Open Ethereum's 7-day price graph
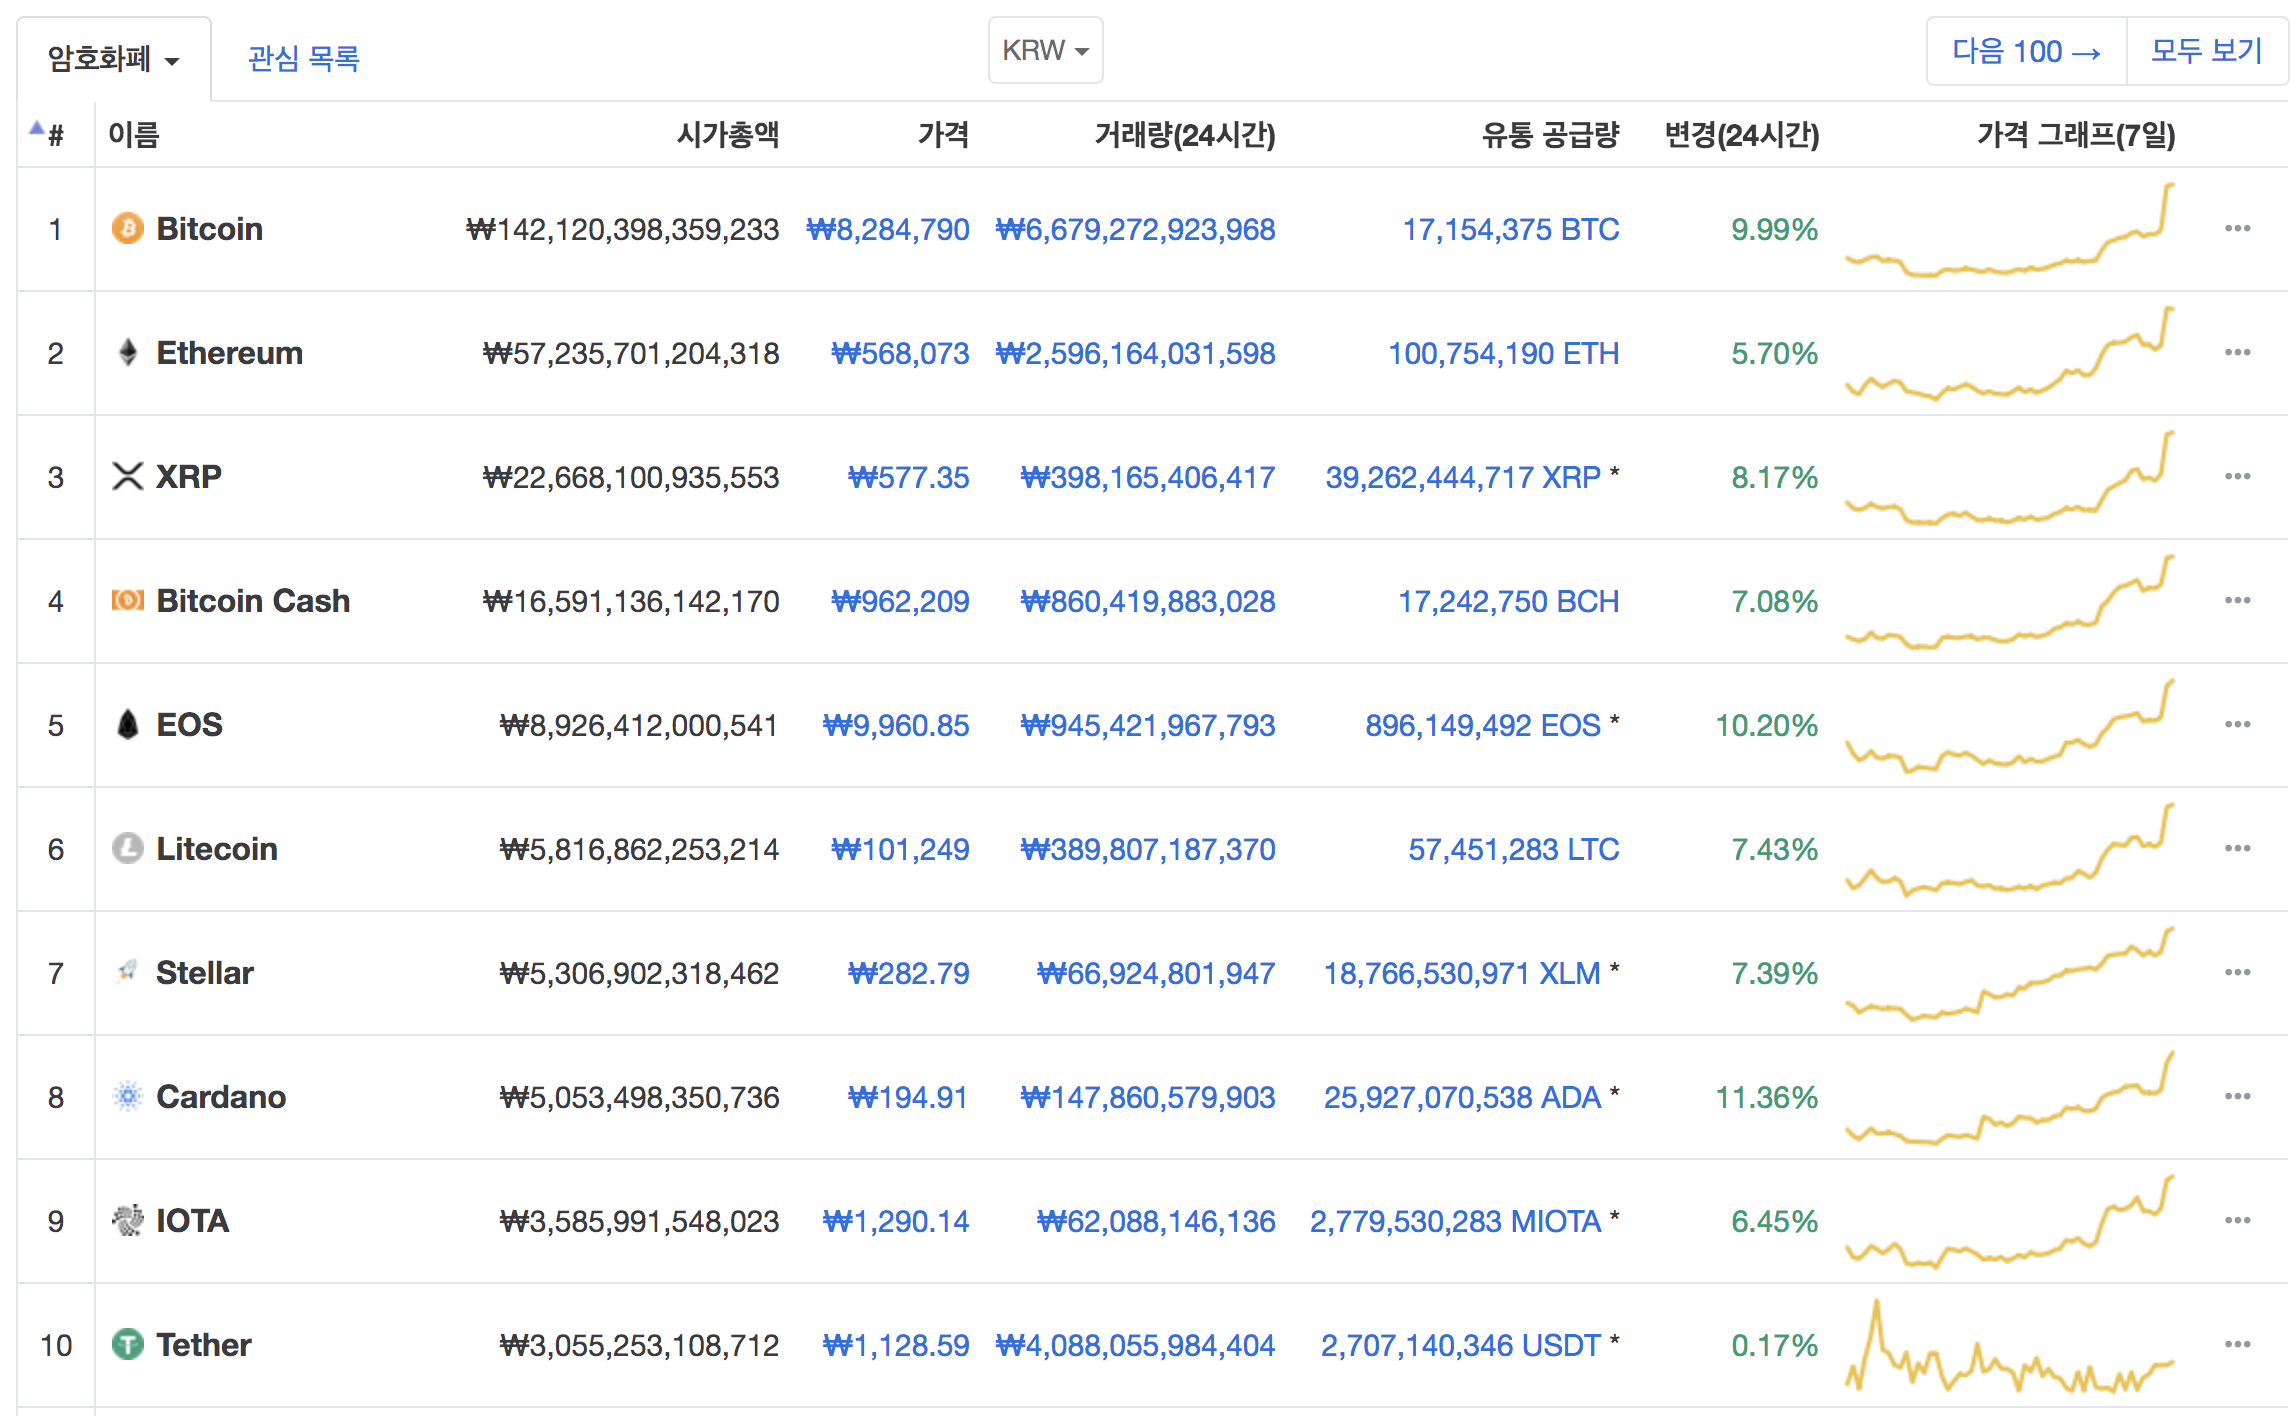This screenshot has height=1416, width=2296. point(2009,352)
